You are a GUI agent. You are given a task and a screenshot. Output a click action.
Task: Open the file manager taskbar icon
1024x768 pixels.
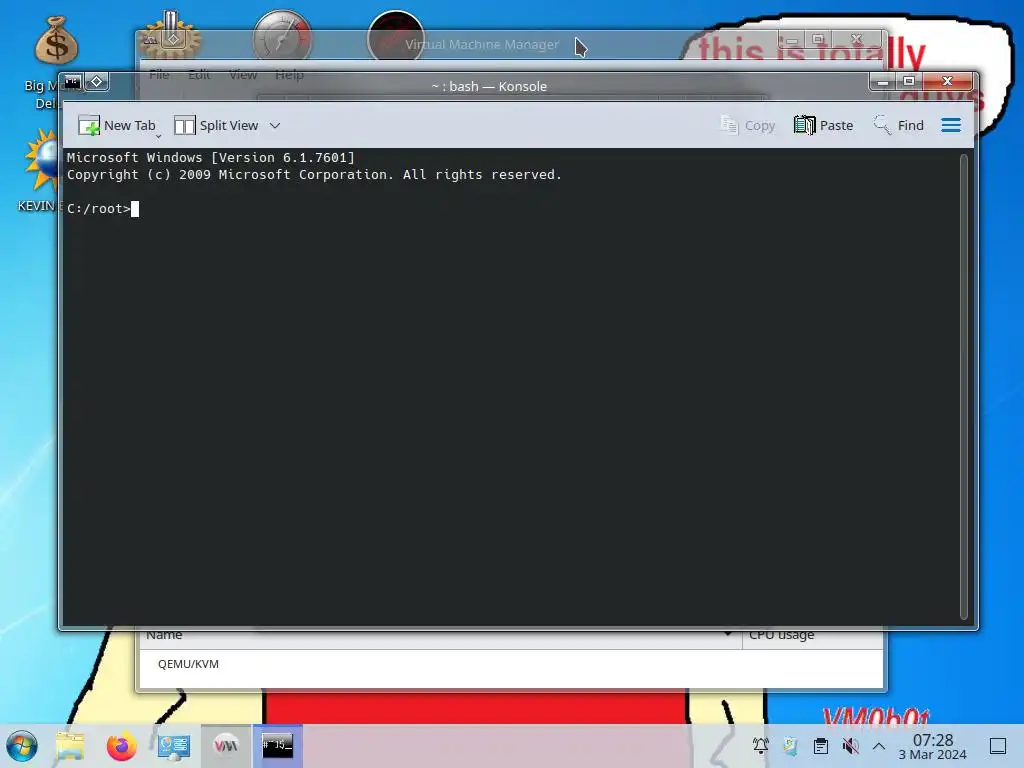point(71,746)
